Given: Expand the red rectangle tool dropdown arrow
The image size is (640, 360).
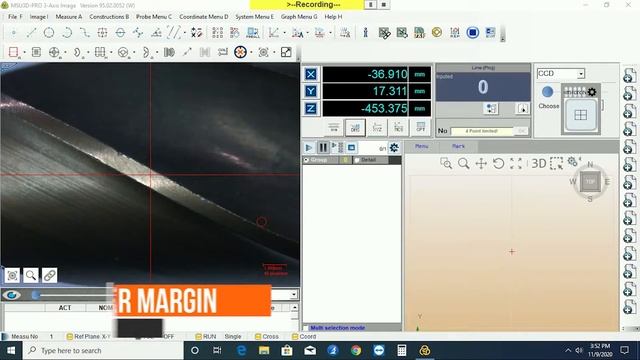Looking at the screenshot, I should (x=24, y=53).
